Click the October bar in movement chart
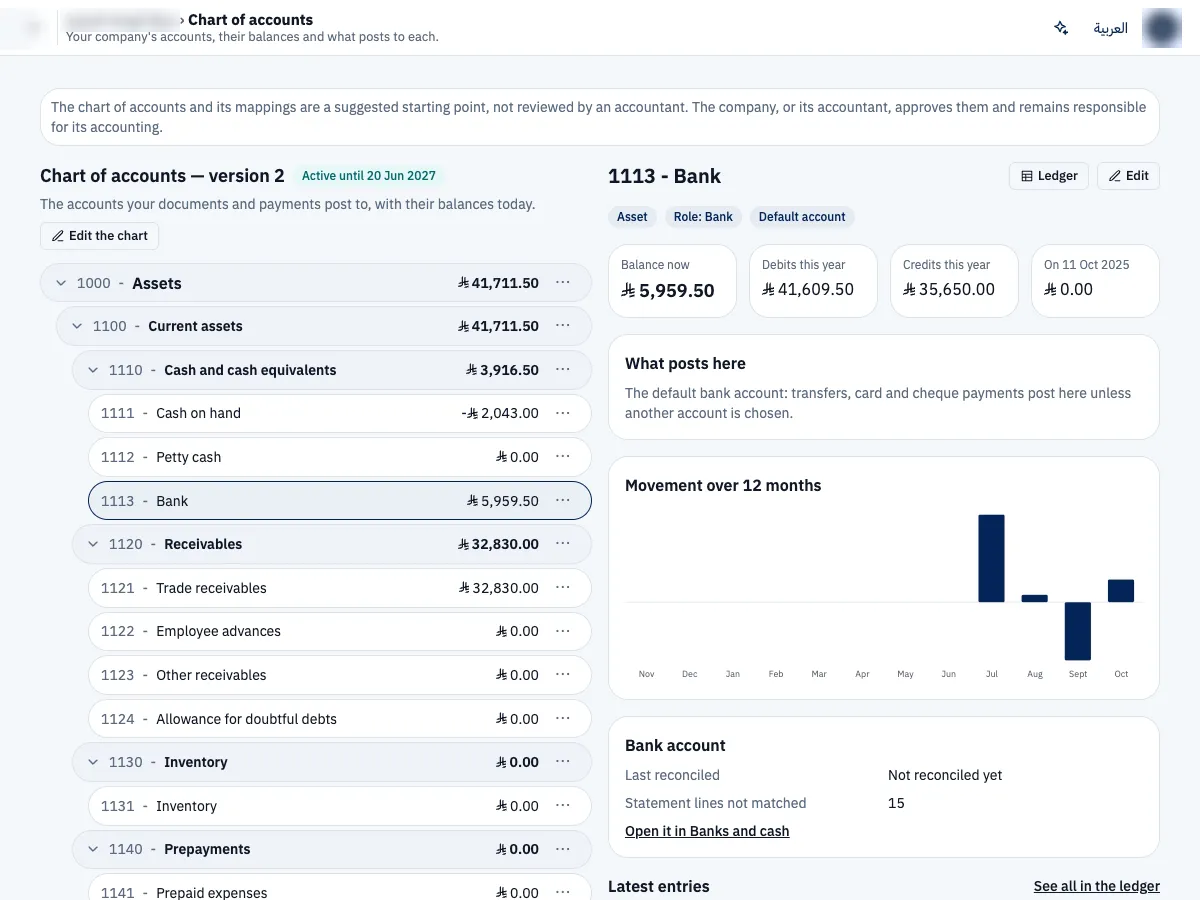Viewport: 1200px width, 900px height. coord(1121,590)
